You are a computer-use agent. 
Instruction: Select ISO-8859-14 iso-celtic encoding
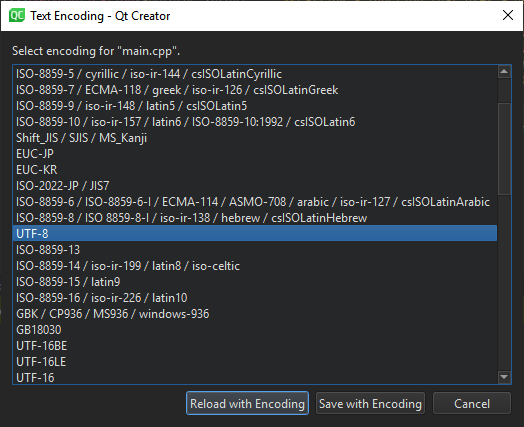(x=255, y=266)
